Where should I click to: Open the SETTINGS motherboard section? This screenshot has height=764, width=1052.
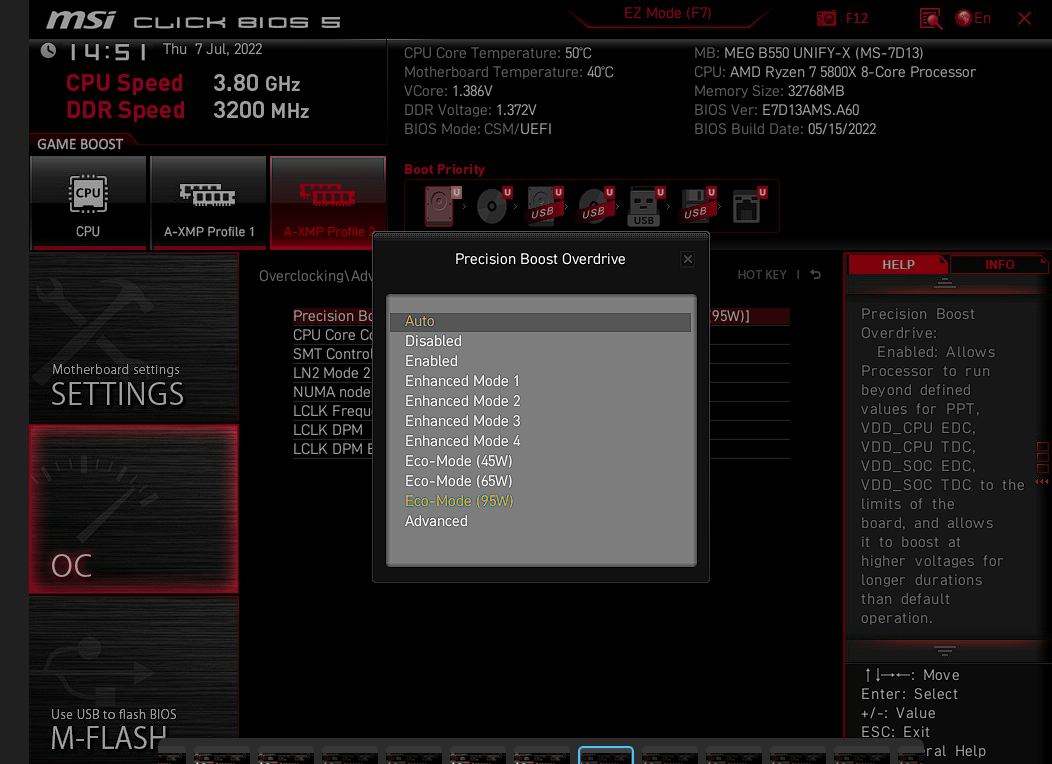coord(134,337)
